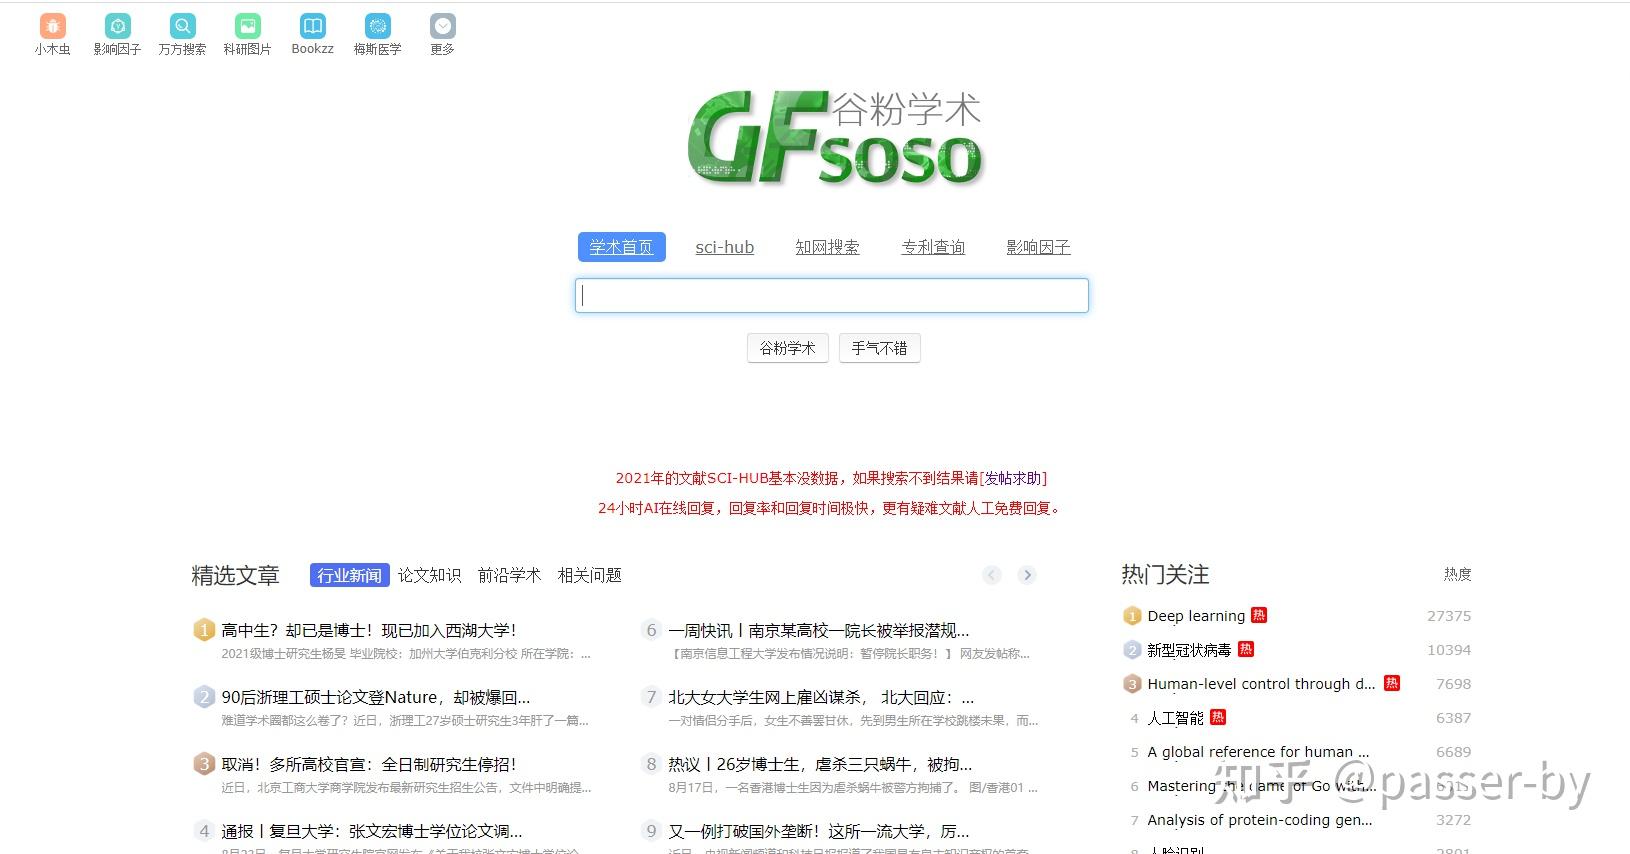Open article 90后浙理工硕士论文登Nature
Image resolution: width=1630 pixels, height=854 pixels.
(x=376, y=697)
